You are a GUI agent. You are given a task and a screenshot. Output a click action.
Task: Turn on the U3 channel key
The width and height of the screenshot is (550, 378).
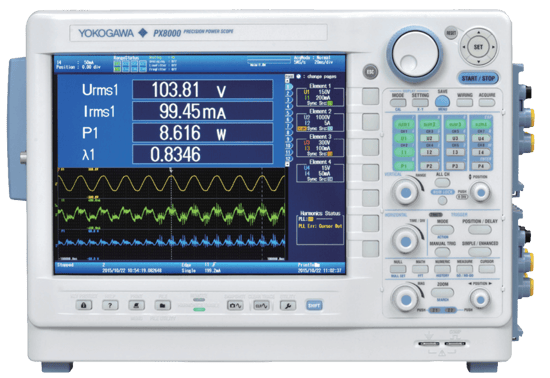(455, 139)
